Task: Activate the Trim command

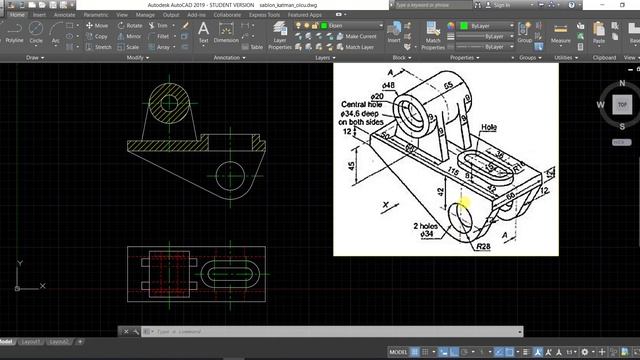Action: coord(158,26)
